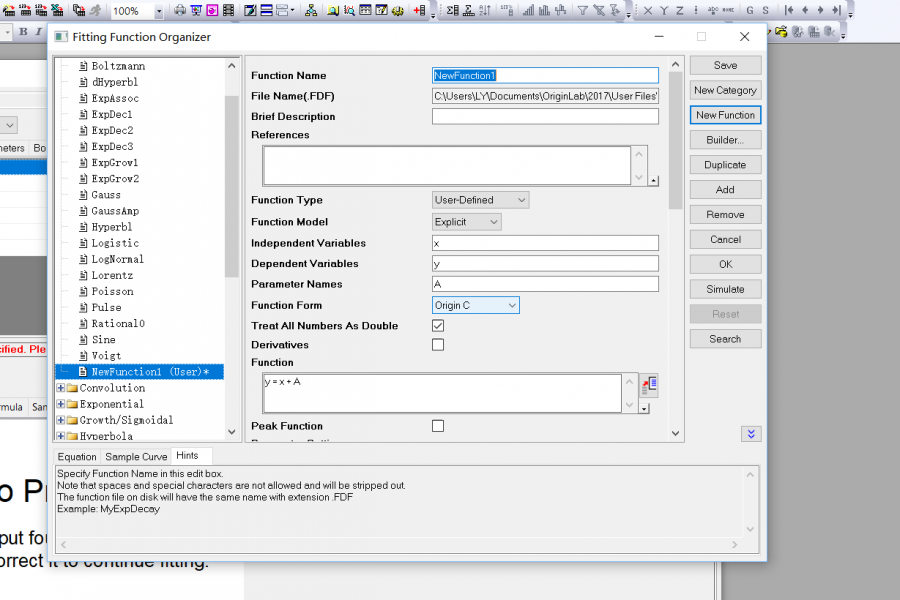Click the Add button
Viewport: 900px width, 600px height.
(x=726, y=189)
